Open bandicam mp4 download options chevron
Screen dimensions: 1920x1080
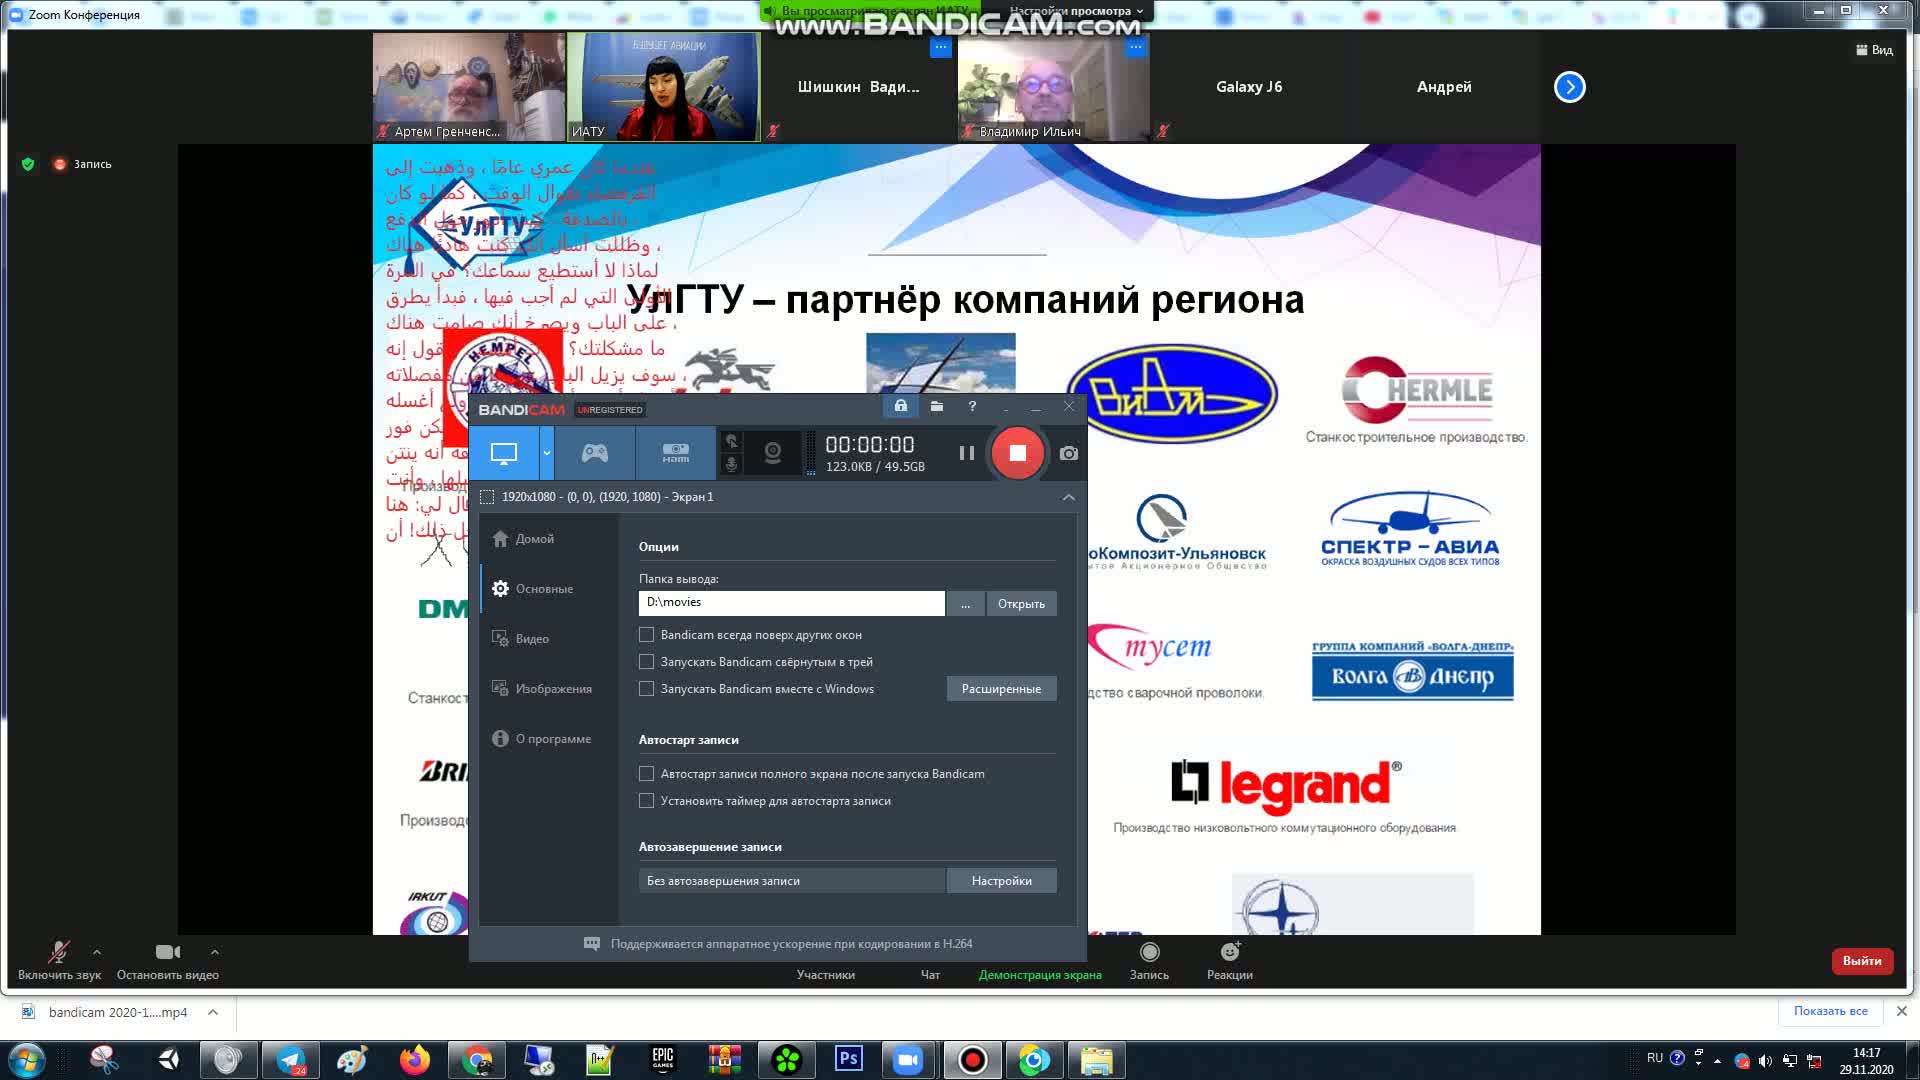[213, 1012]
